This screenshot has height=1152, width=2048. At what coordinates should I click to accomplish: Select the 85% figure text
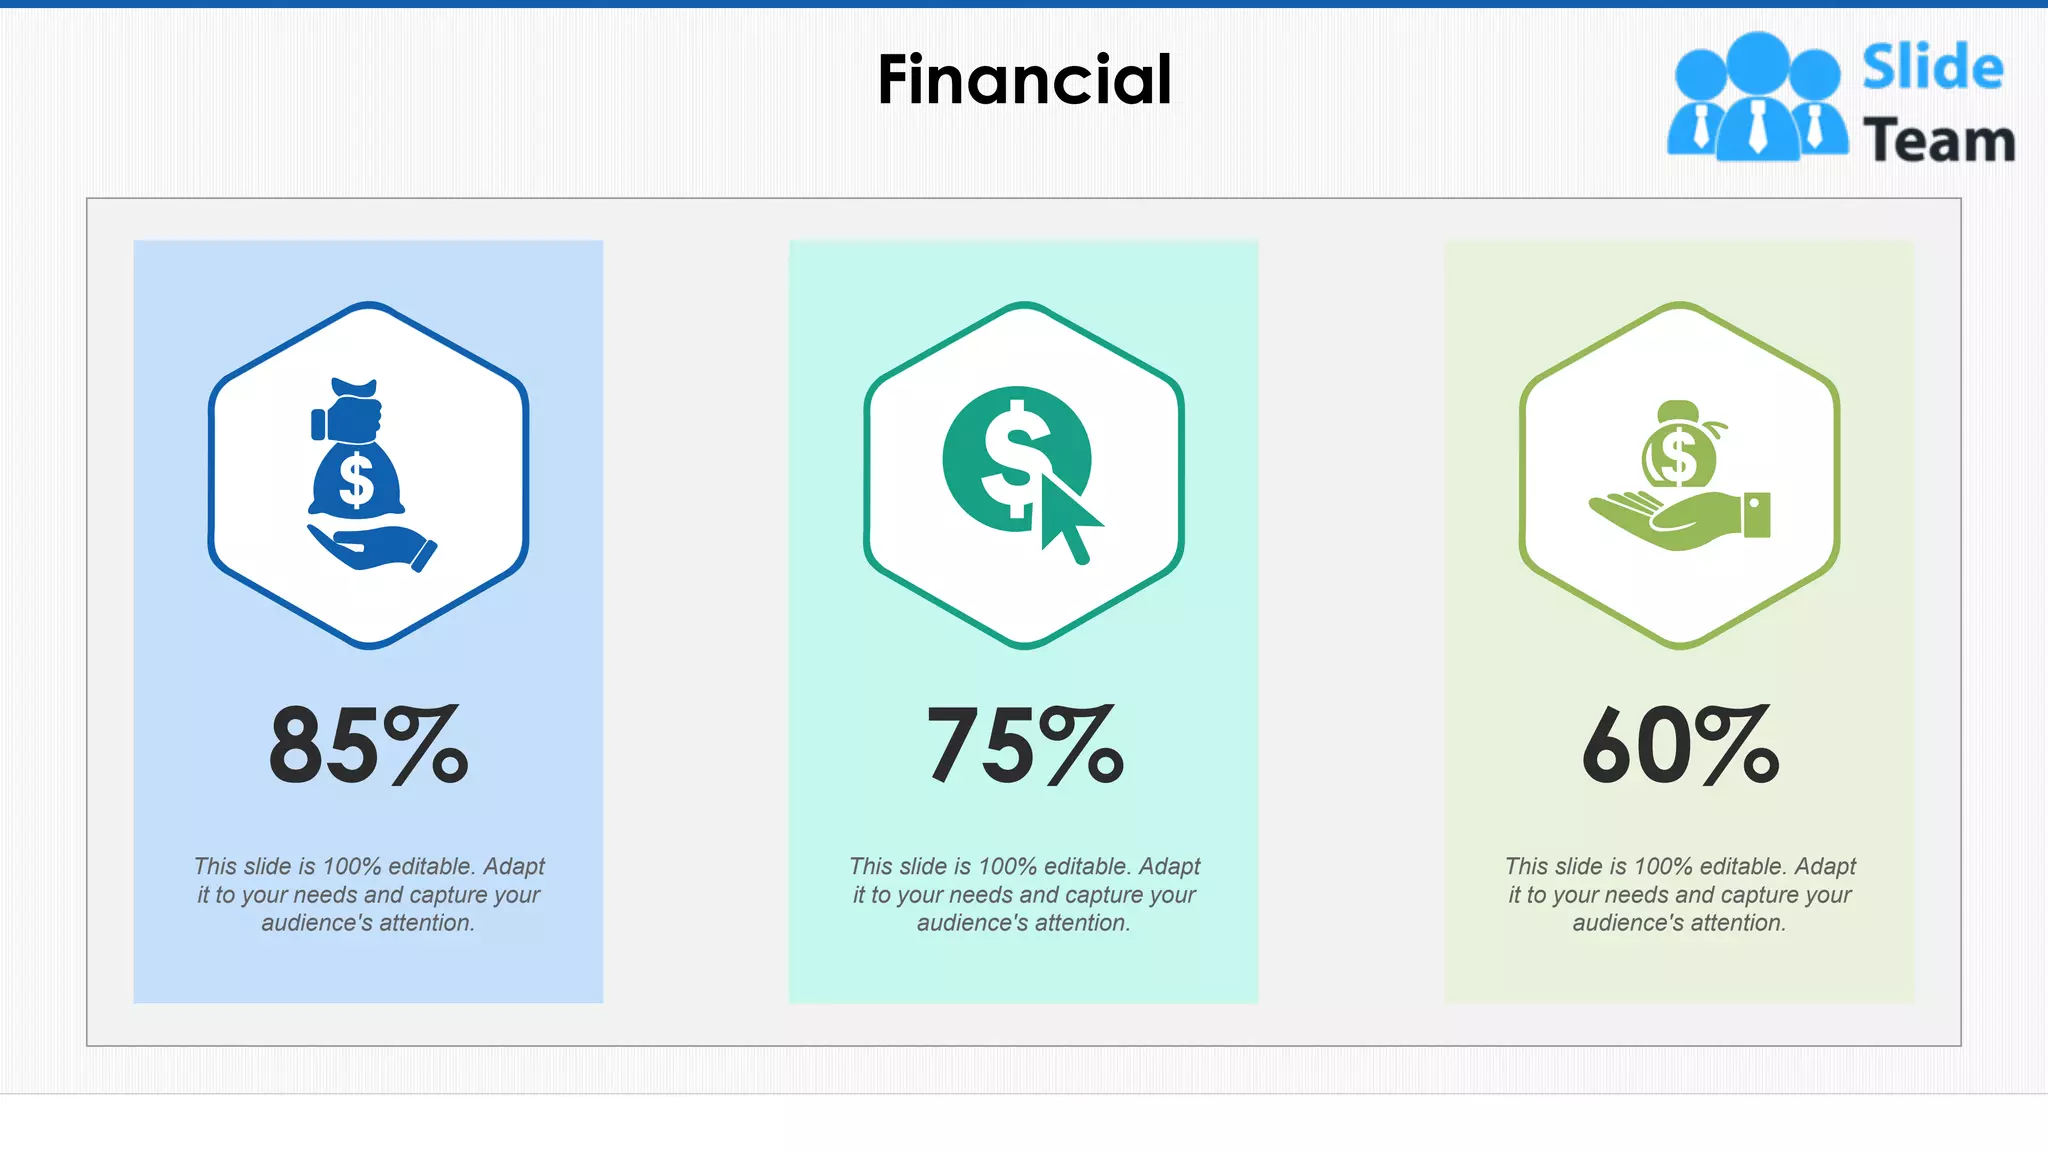tap(368, 745)
